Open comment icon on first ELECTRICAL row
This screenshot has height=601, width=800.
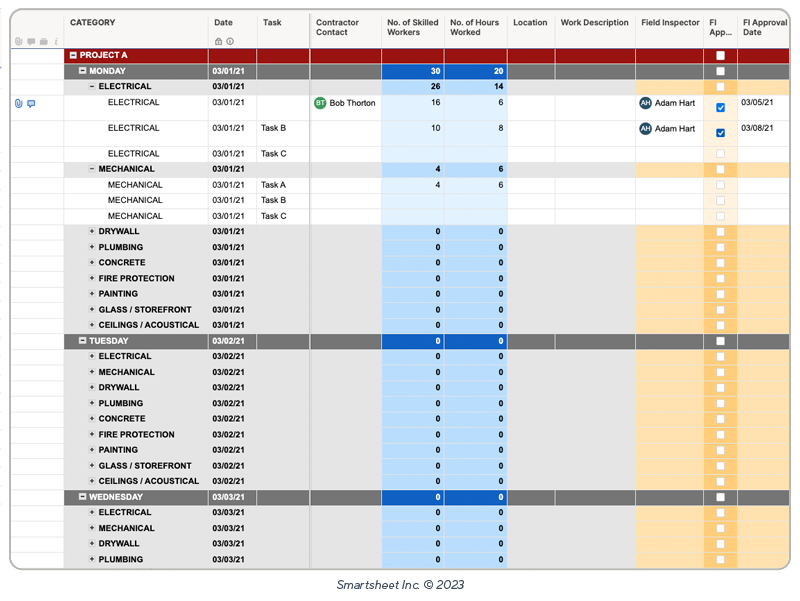tap(31, 103)
